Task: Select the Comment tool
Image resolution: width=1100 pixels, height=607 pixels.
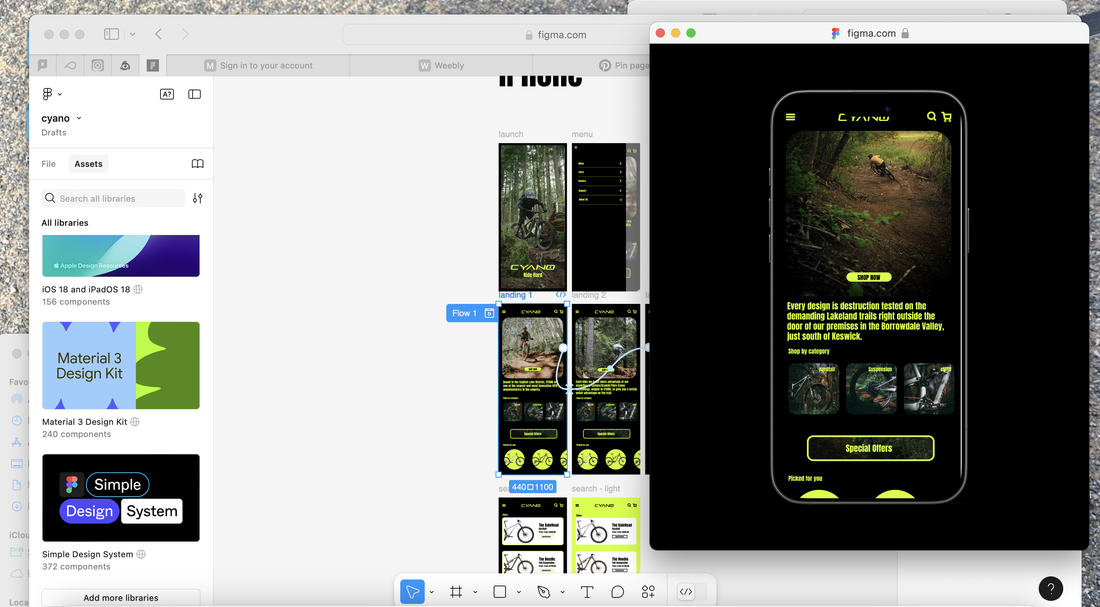Action: pos(617,592)
